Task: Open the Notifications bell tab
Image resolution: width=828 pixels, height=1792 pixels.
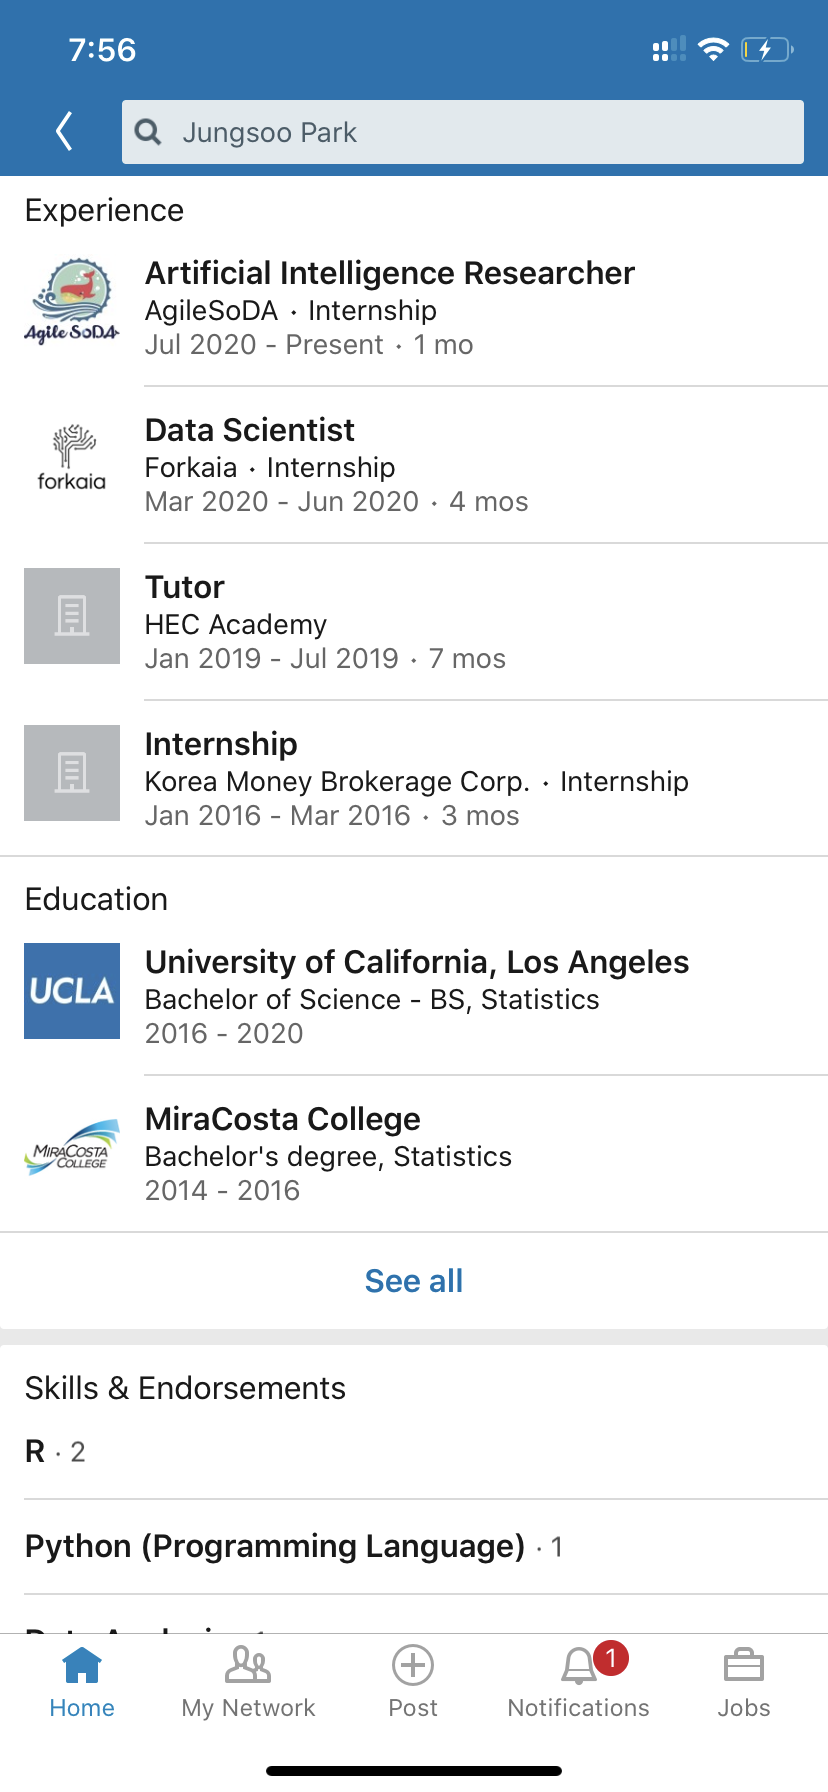Action: click(x=579, y=1682)
